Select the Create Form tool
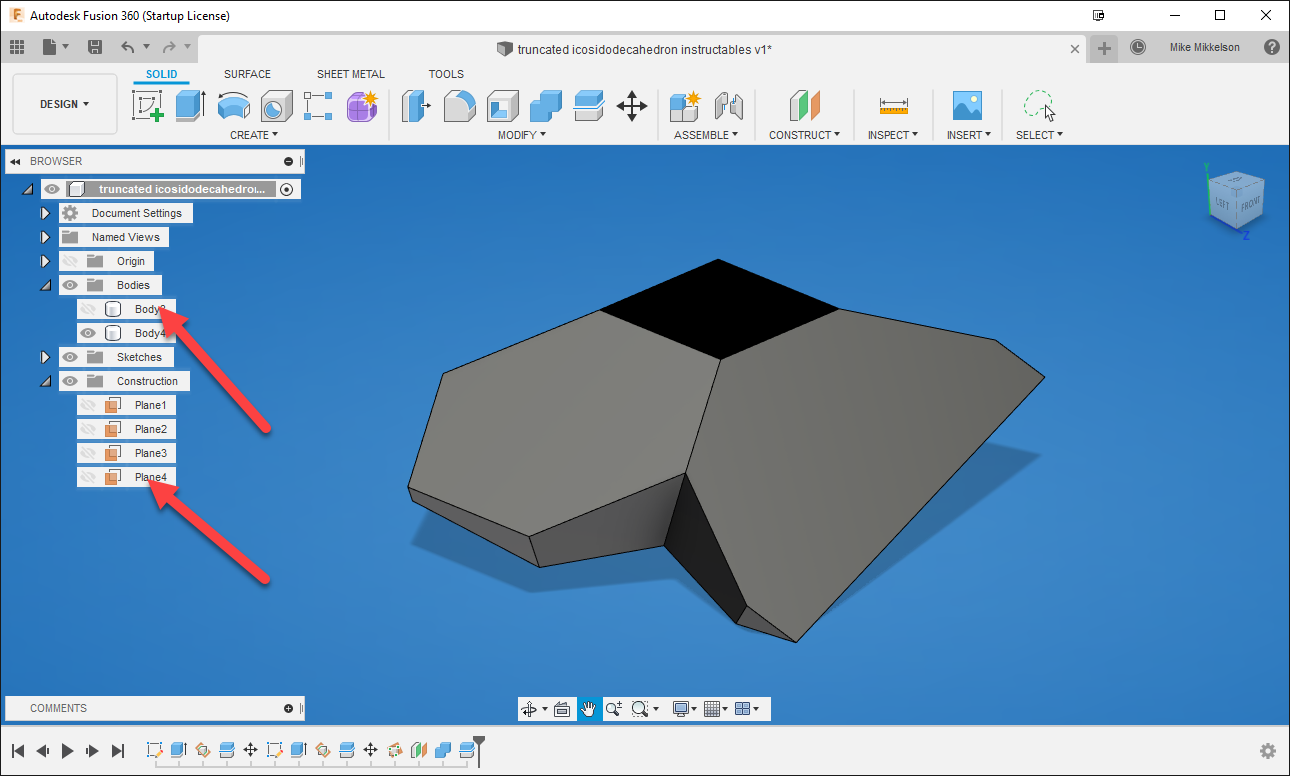The height and width of the screenshot is (776, 1290). [x=362, y=105]
